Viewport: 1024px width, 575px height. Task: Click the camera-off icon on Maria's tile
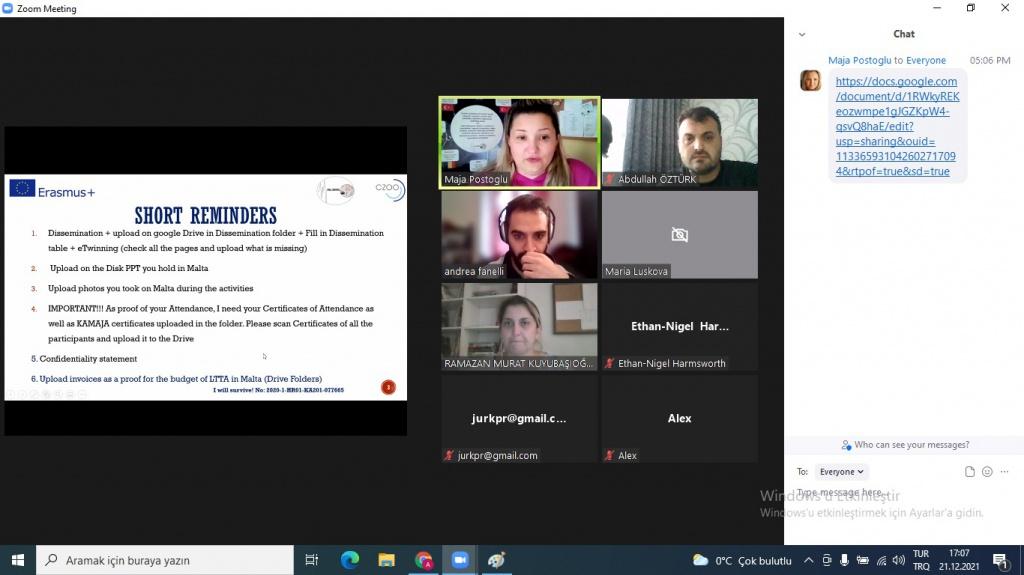pos(679,235)
